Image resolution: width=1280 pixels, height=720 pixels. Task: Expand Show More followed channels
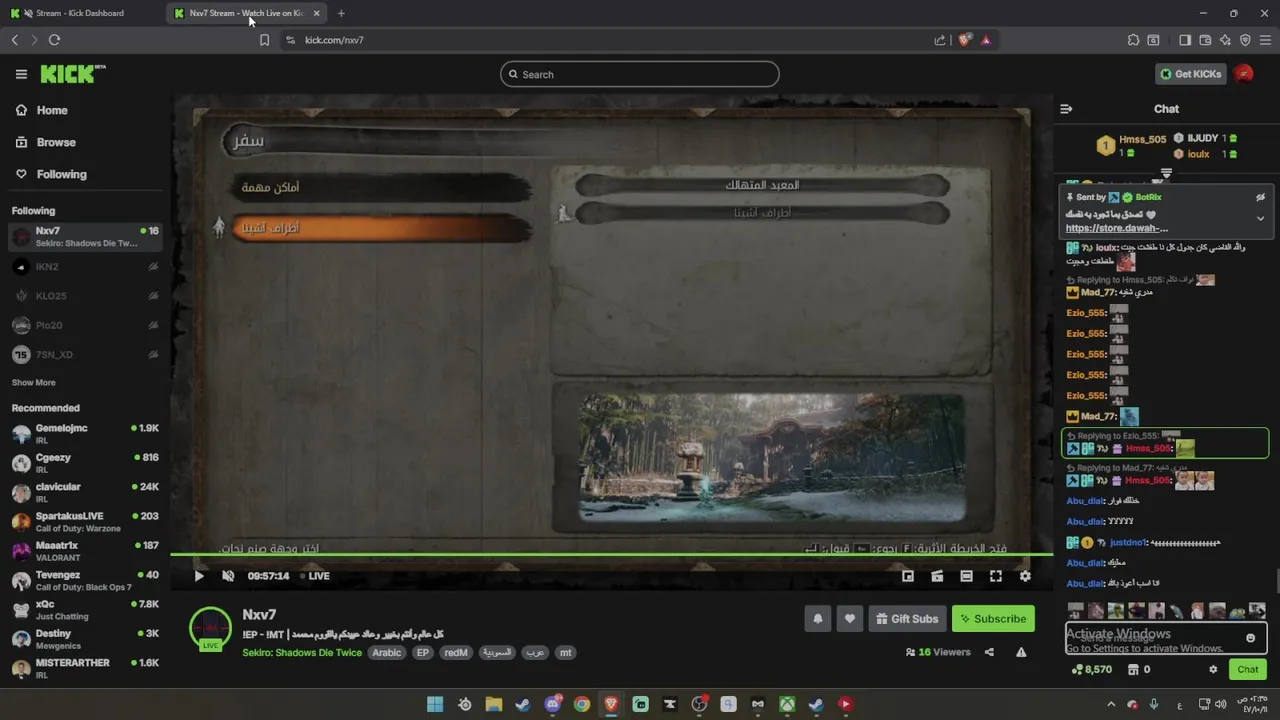tap(33, 382)
